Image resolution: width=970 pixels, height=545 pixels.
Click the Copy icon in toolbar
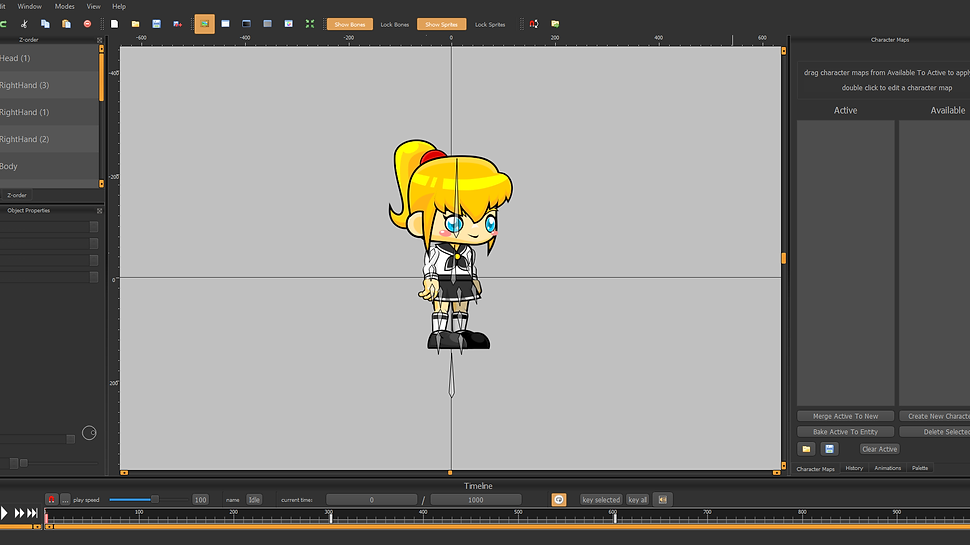(45, 24)
